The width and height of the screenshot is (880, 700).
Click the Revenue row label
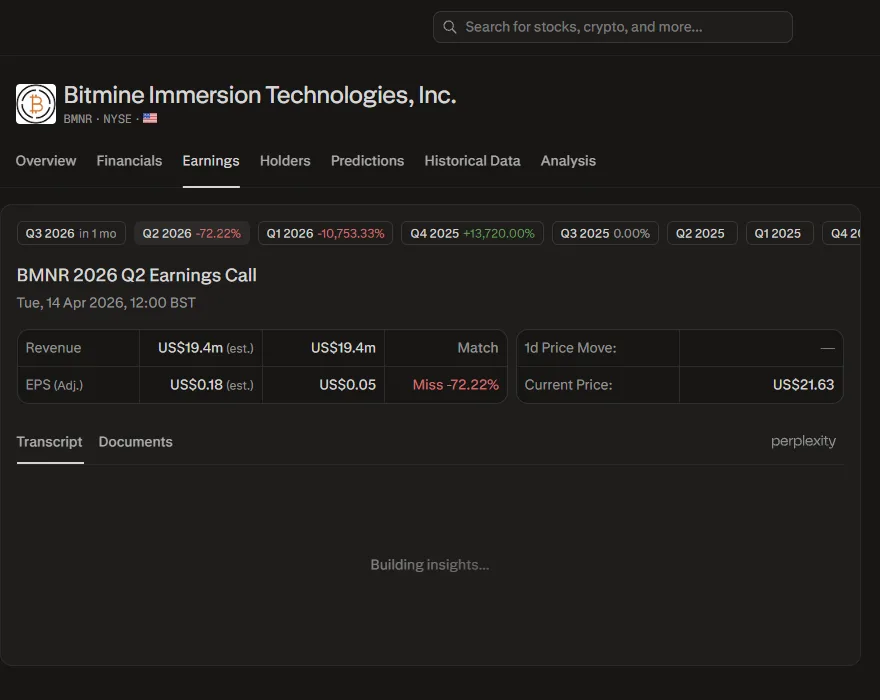click(x=53, y=348)
